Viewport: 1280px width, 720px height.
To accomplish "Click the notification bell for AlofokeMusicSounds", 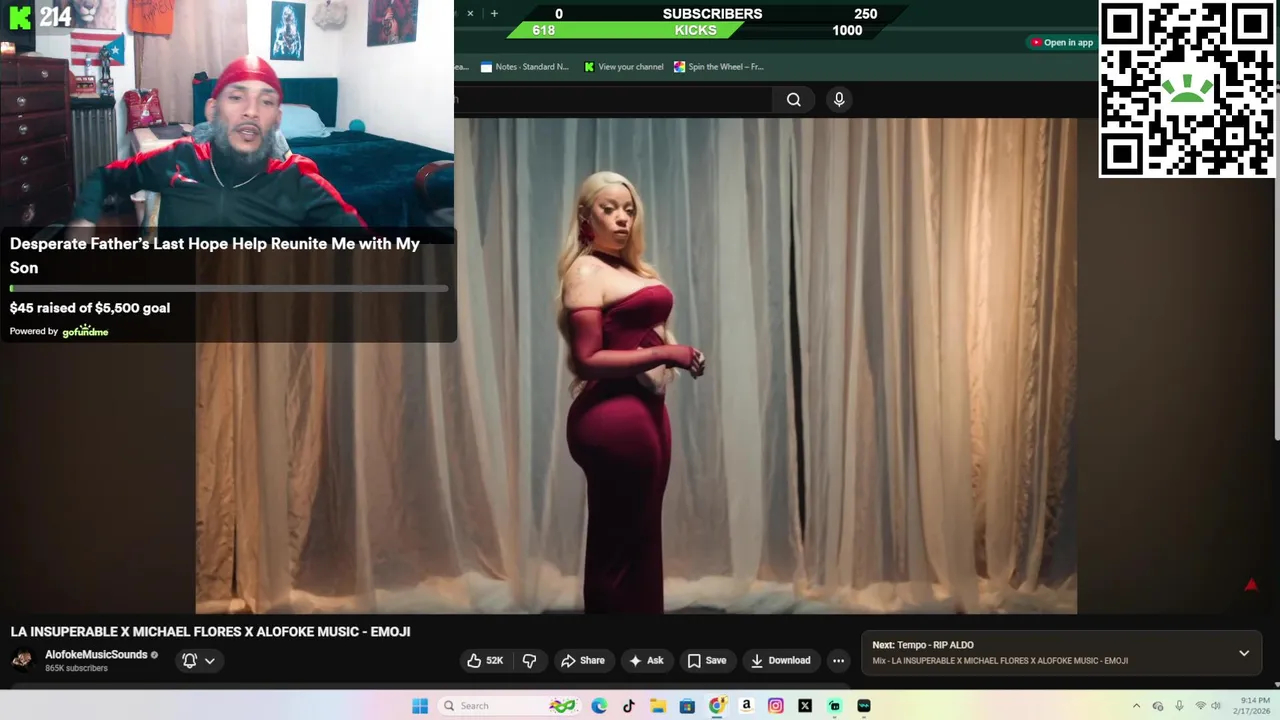I will tap(189, 660).
